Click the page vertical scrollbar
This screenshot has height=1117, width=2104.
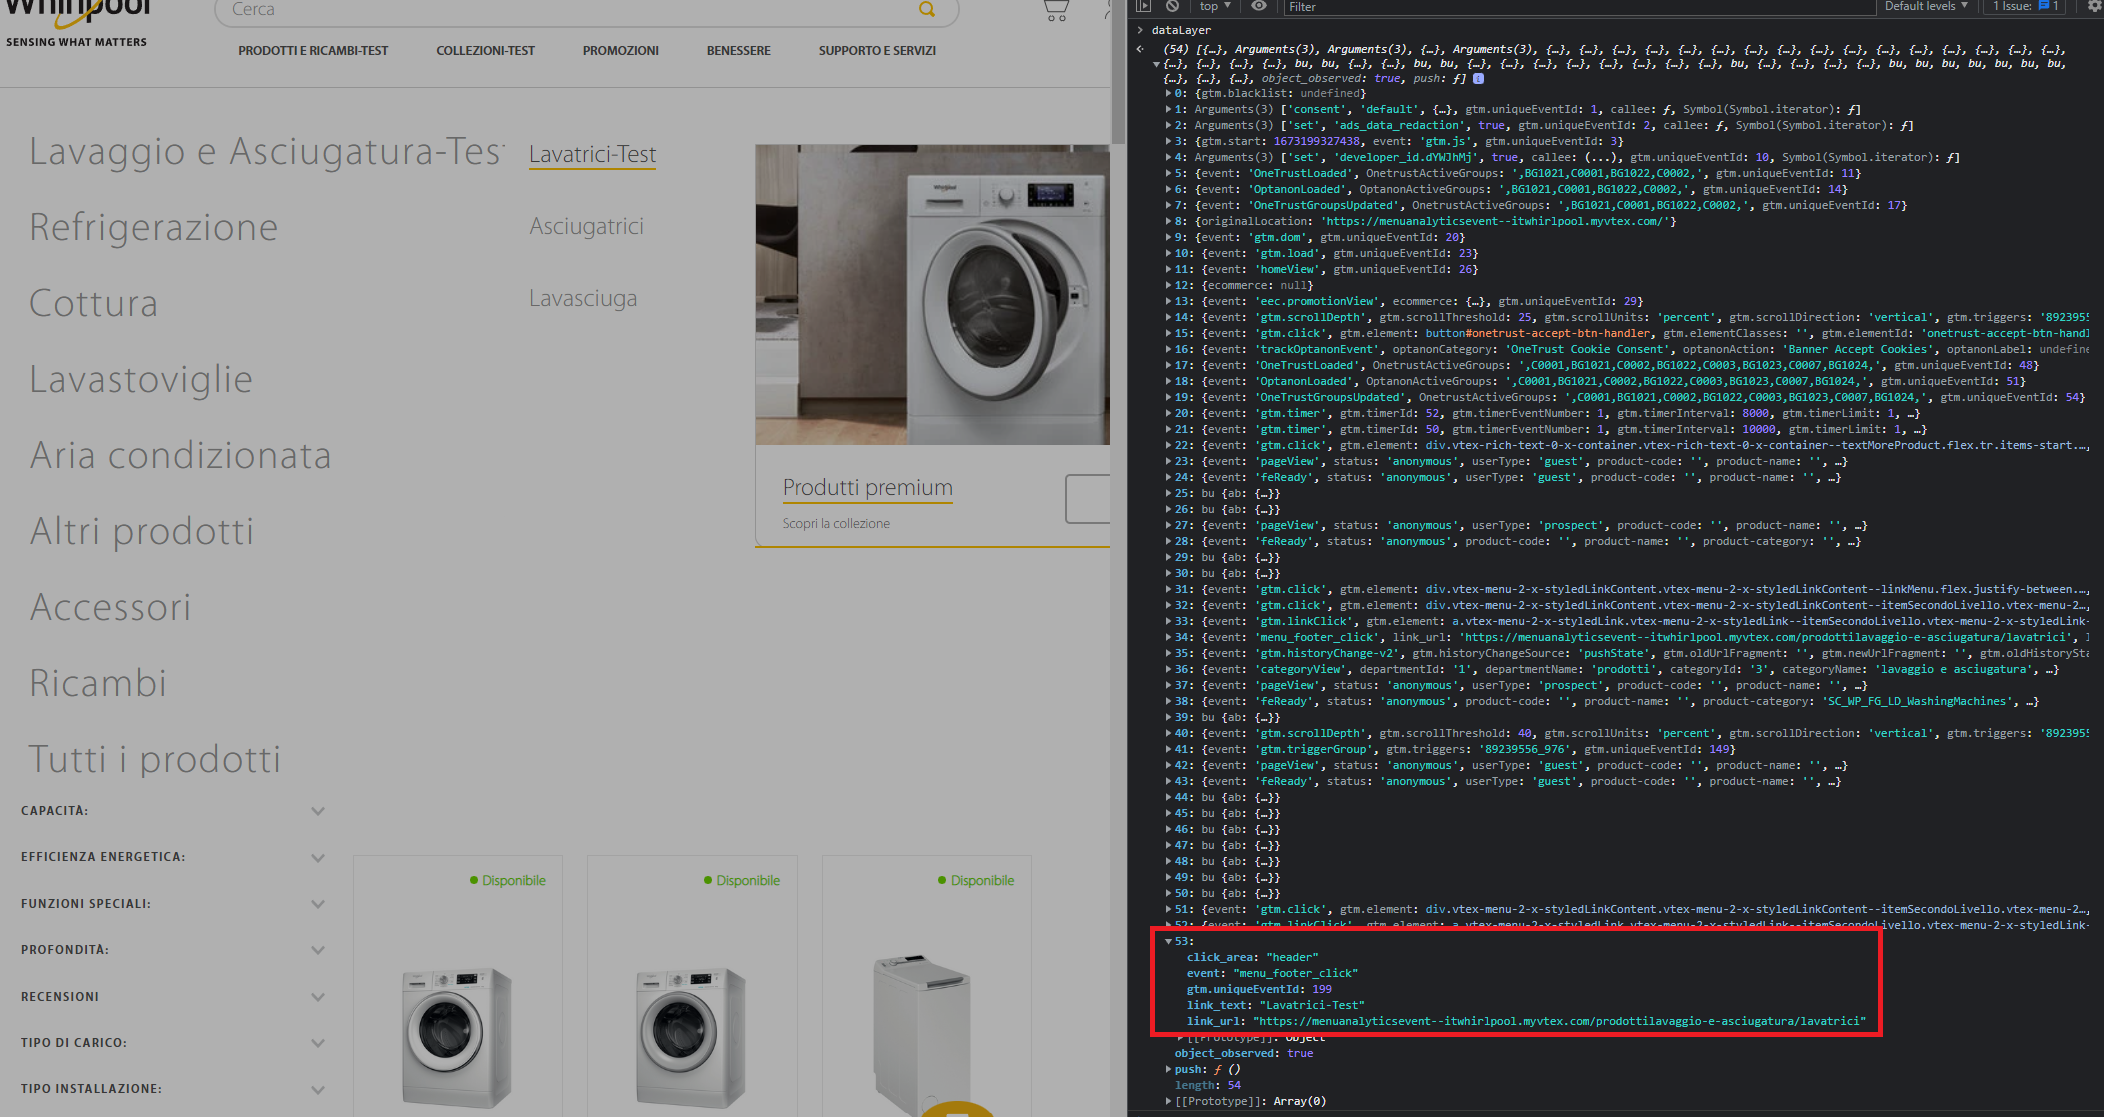tap(1119, 70)
